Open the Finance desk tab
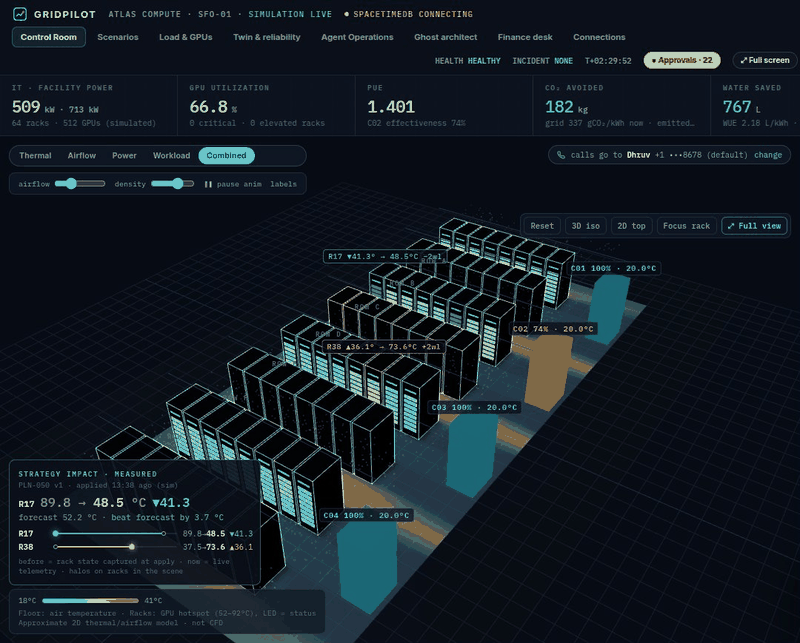The width and height of the screenshot is (800, 643). [x=525, y=37]
